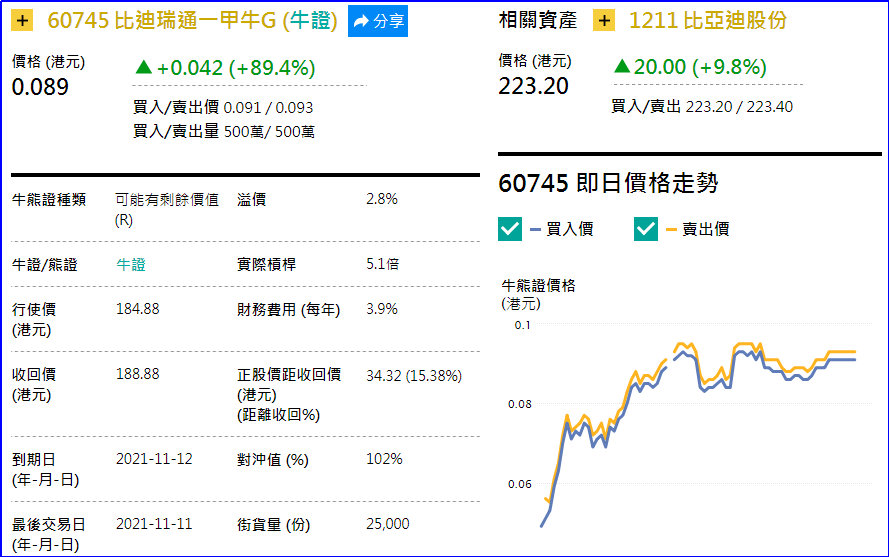The width and height of the screenshot is (889, 557).
Task: Select the 行使價 value 184.88
Action: click(138, 309)
